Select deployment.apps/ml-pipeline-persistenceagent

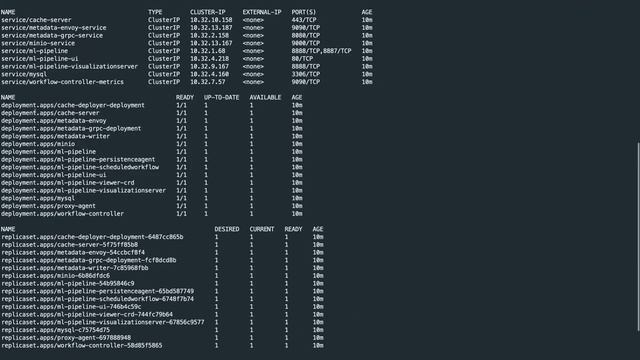(78, 160)
